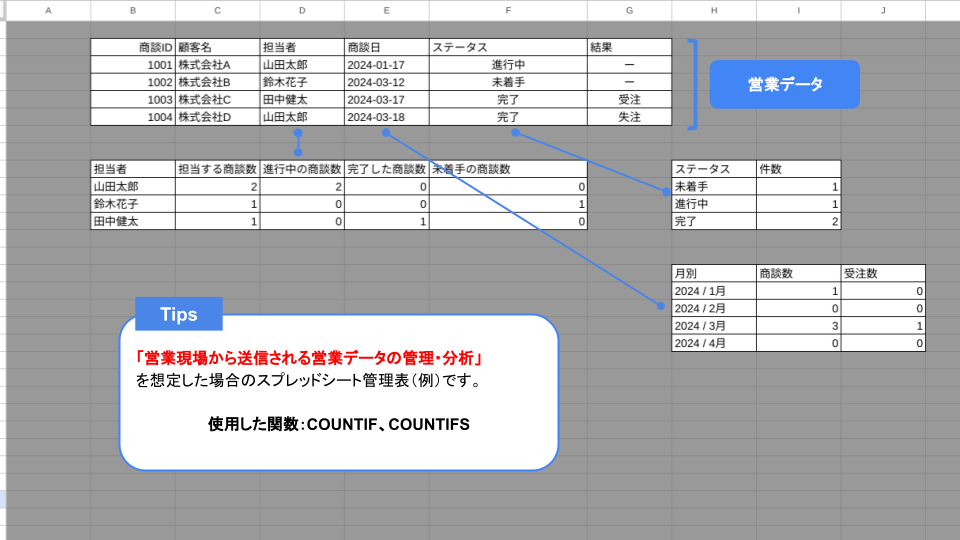Click the 顧客名 header cell
The width and height of the screenshot is (960, 540).
coord(217,47)
